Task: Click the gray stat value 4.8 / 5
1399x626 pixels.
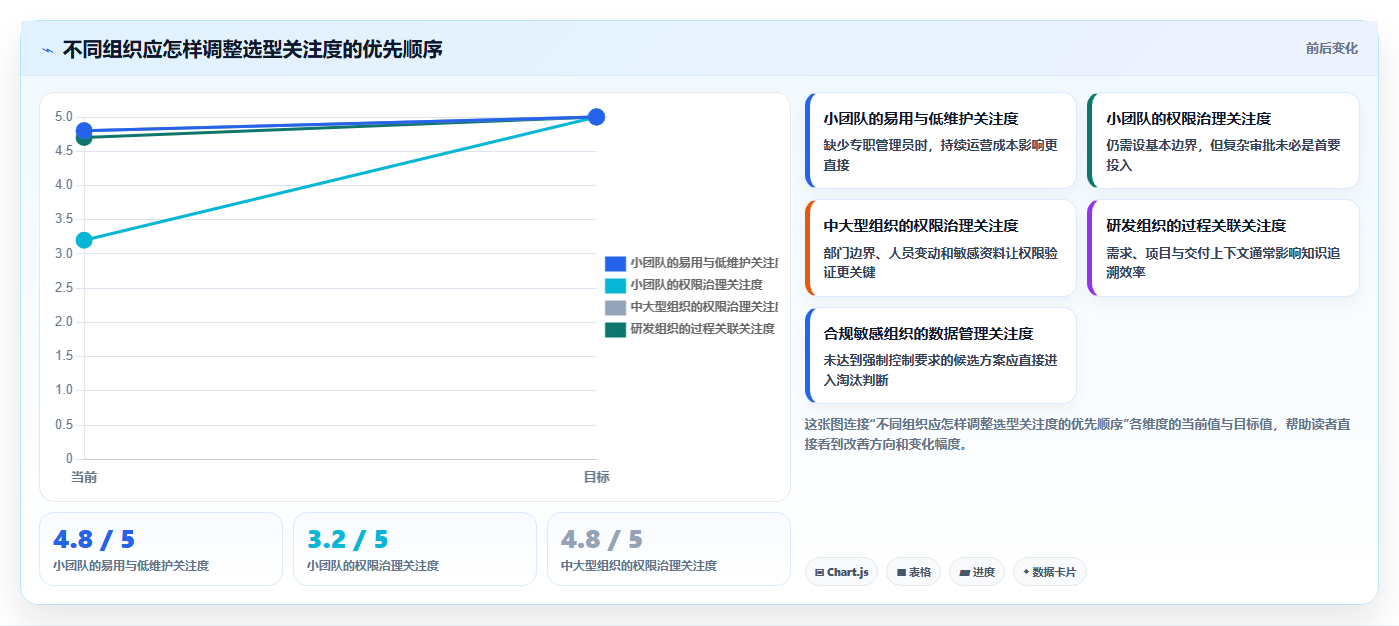Action: click(602, 539)
